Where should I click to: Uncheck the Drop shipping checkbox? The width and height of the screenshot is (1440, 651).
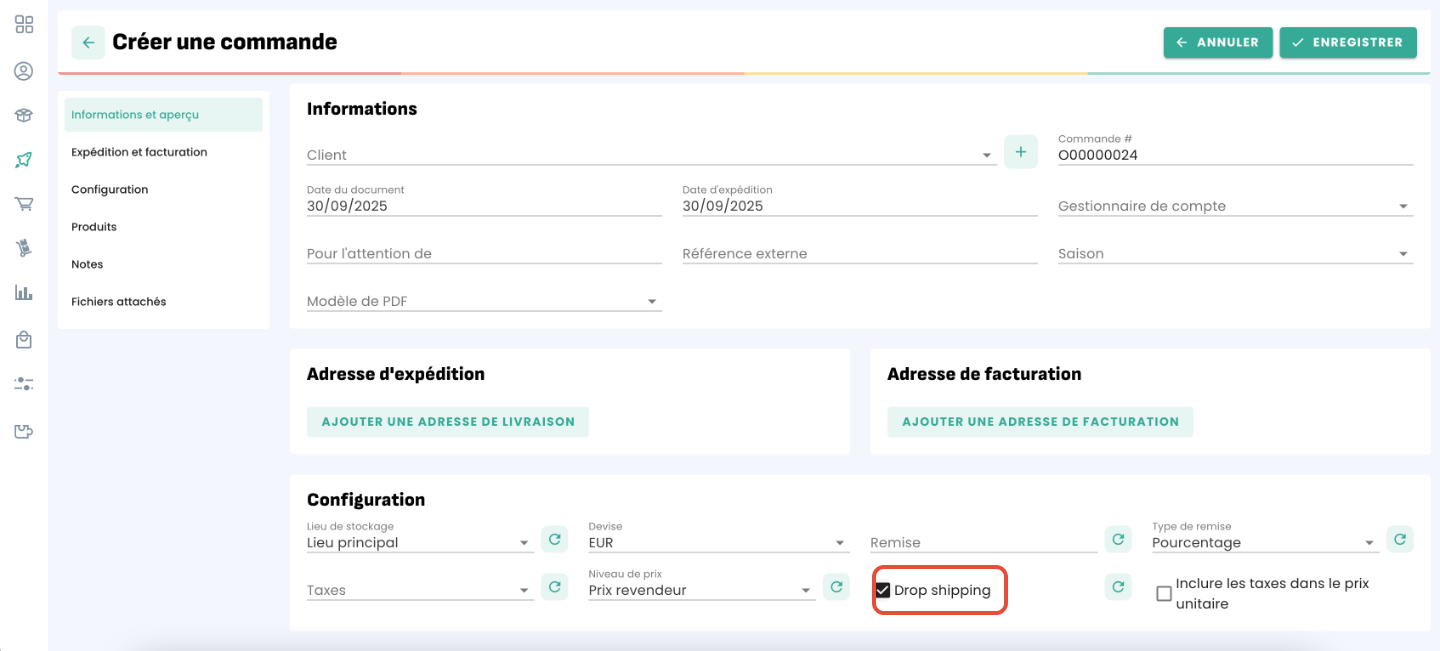pyautogui.click(x=883, y=590)
